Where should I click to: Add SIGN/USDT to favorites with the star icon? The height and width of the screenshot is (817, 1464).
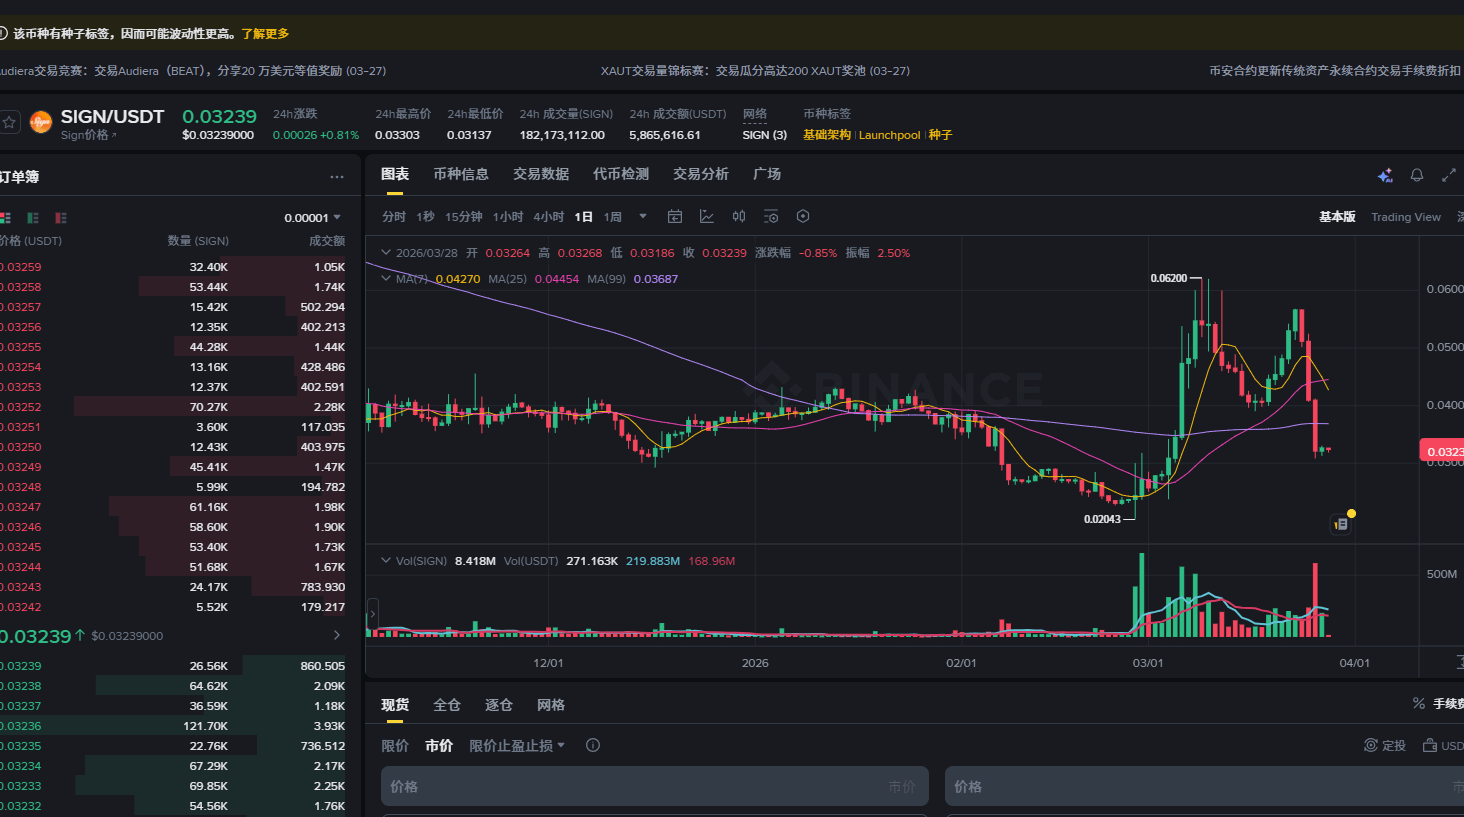point(9,122)
